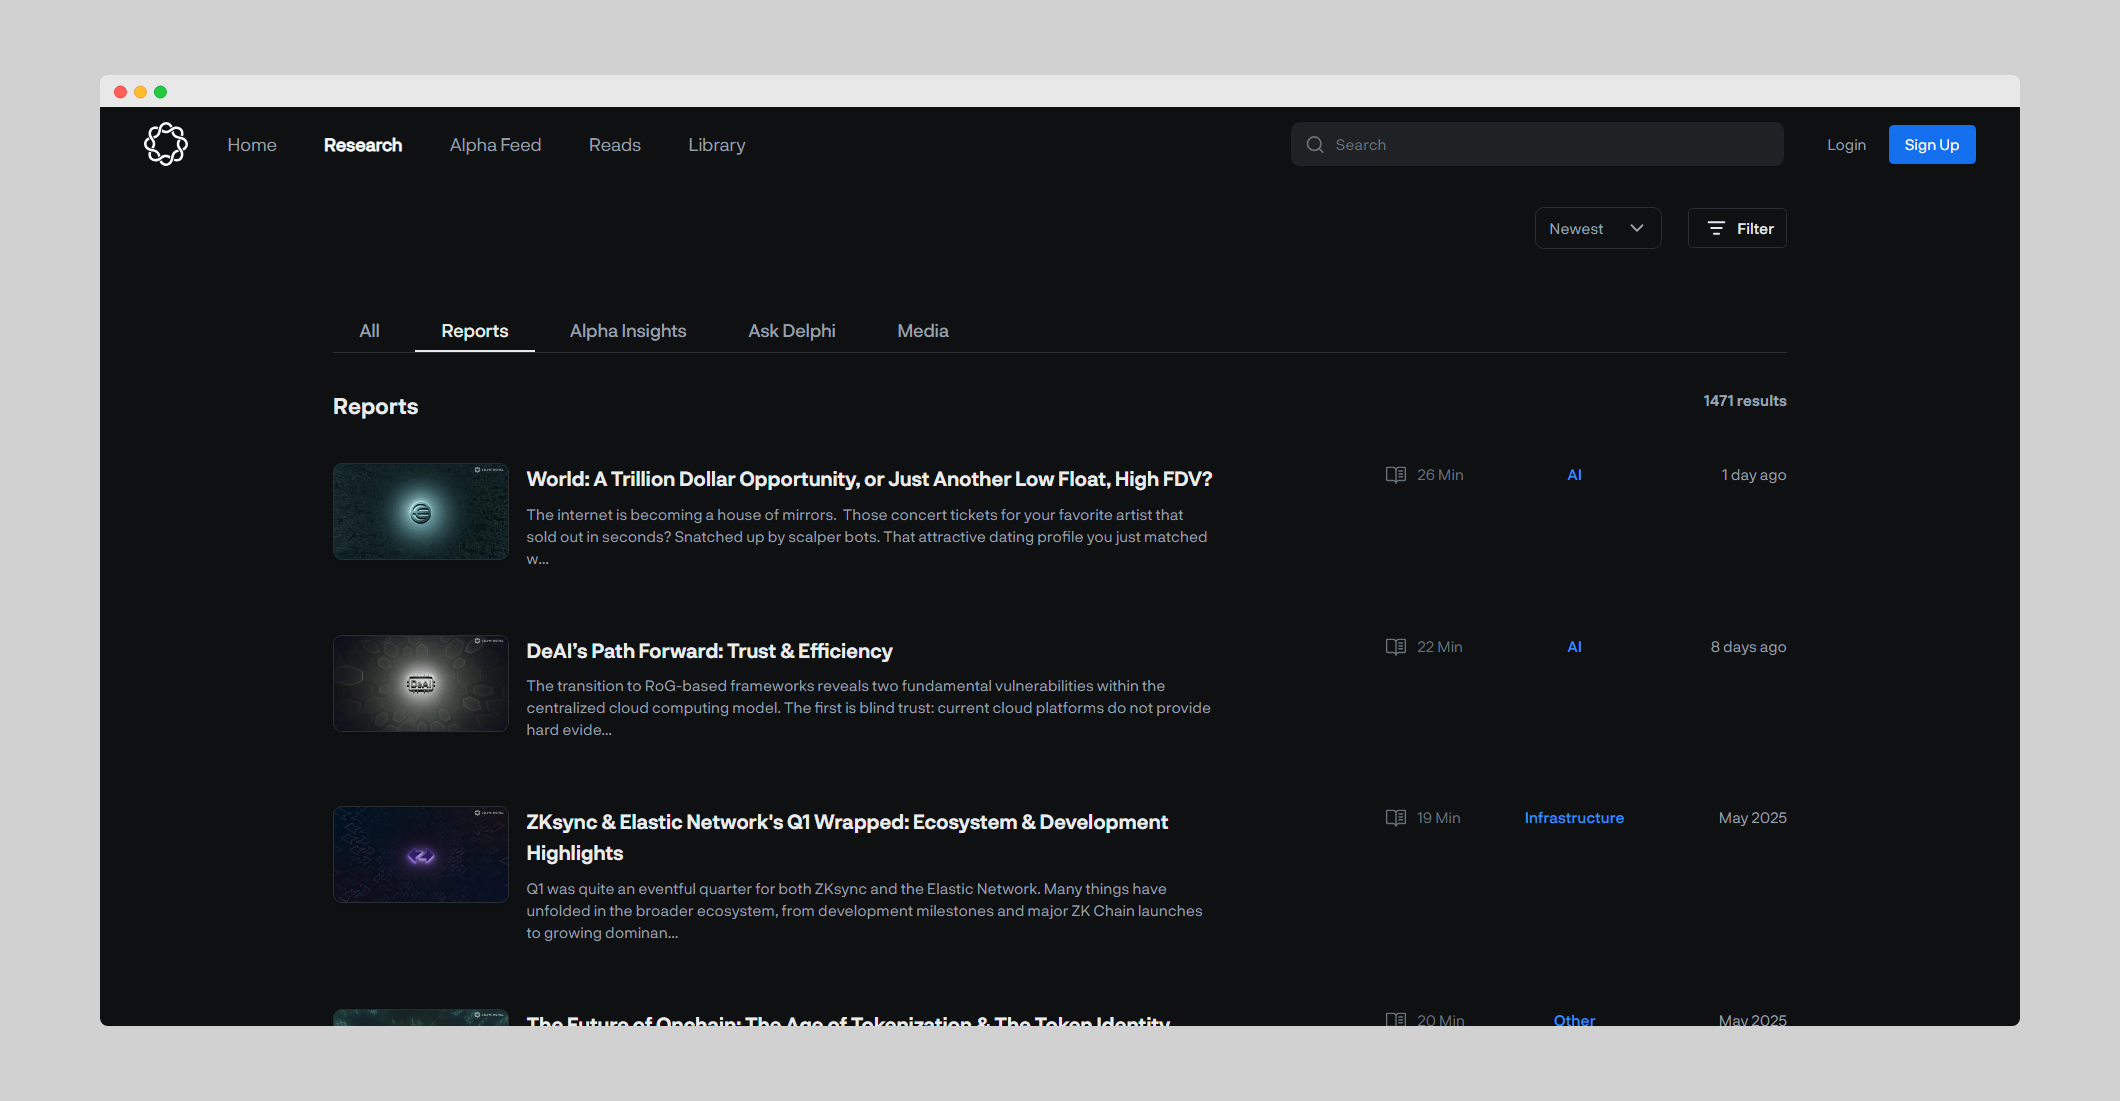
Task: Switch to Alpha Insights tab
Action: click(x=628, y=331)
